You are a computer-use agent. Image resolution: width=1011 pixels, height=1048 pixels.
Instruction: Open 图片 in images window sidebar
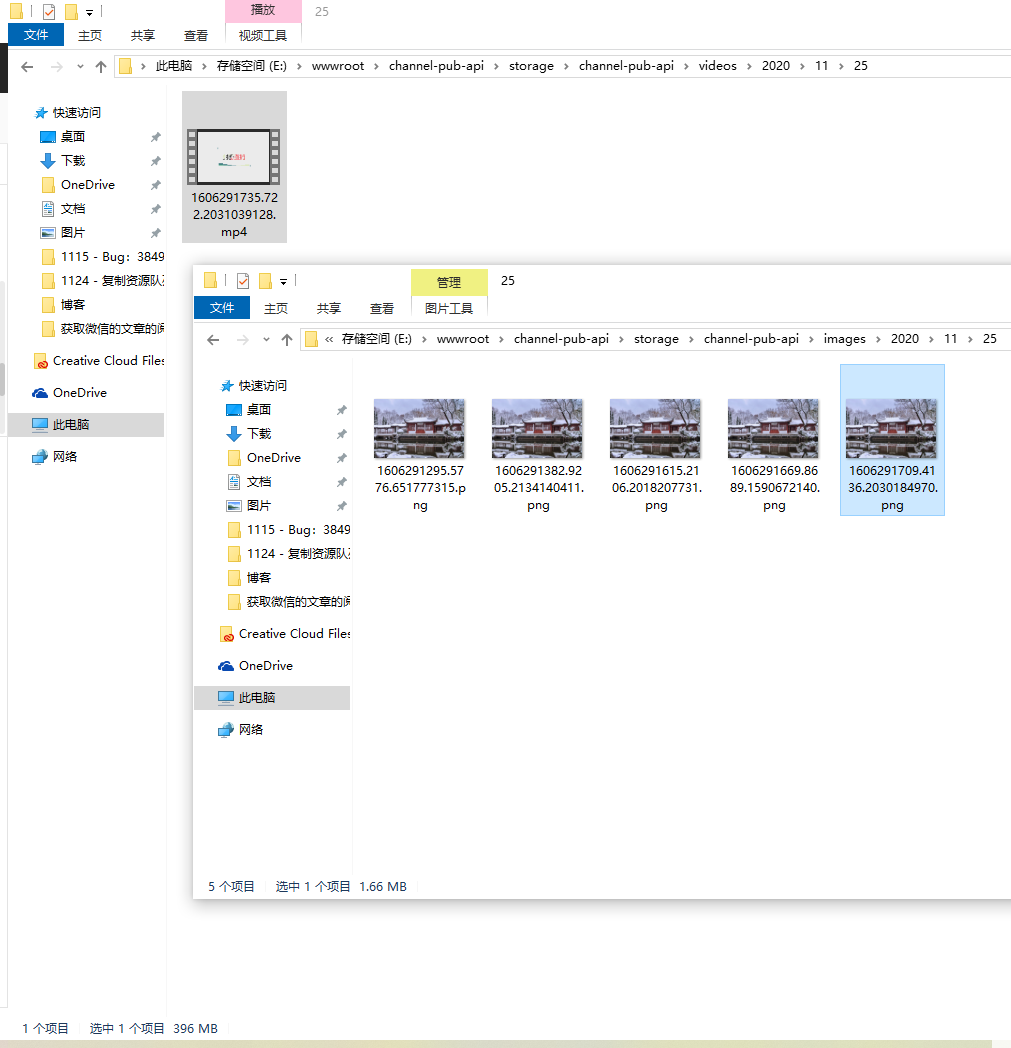pos(258,507)
